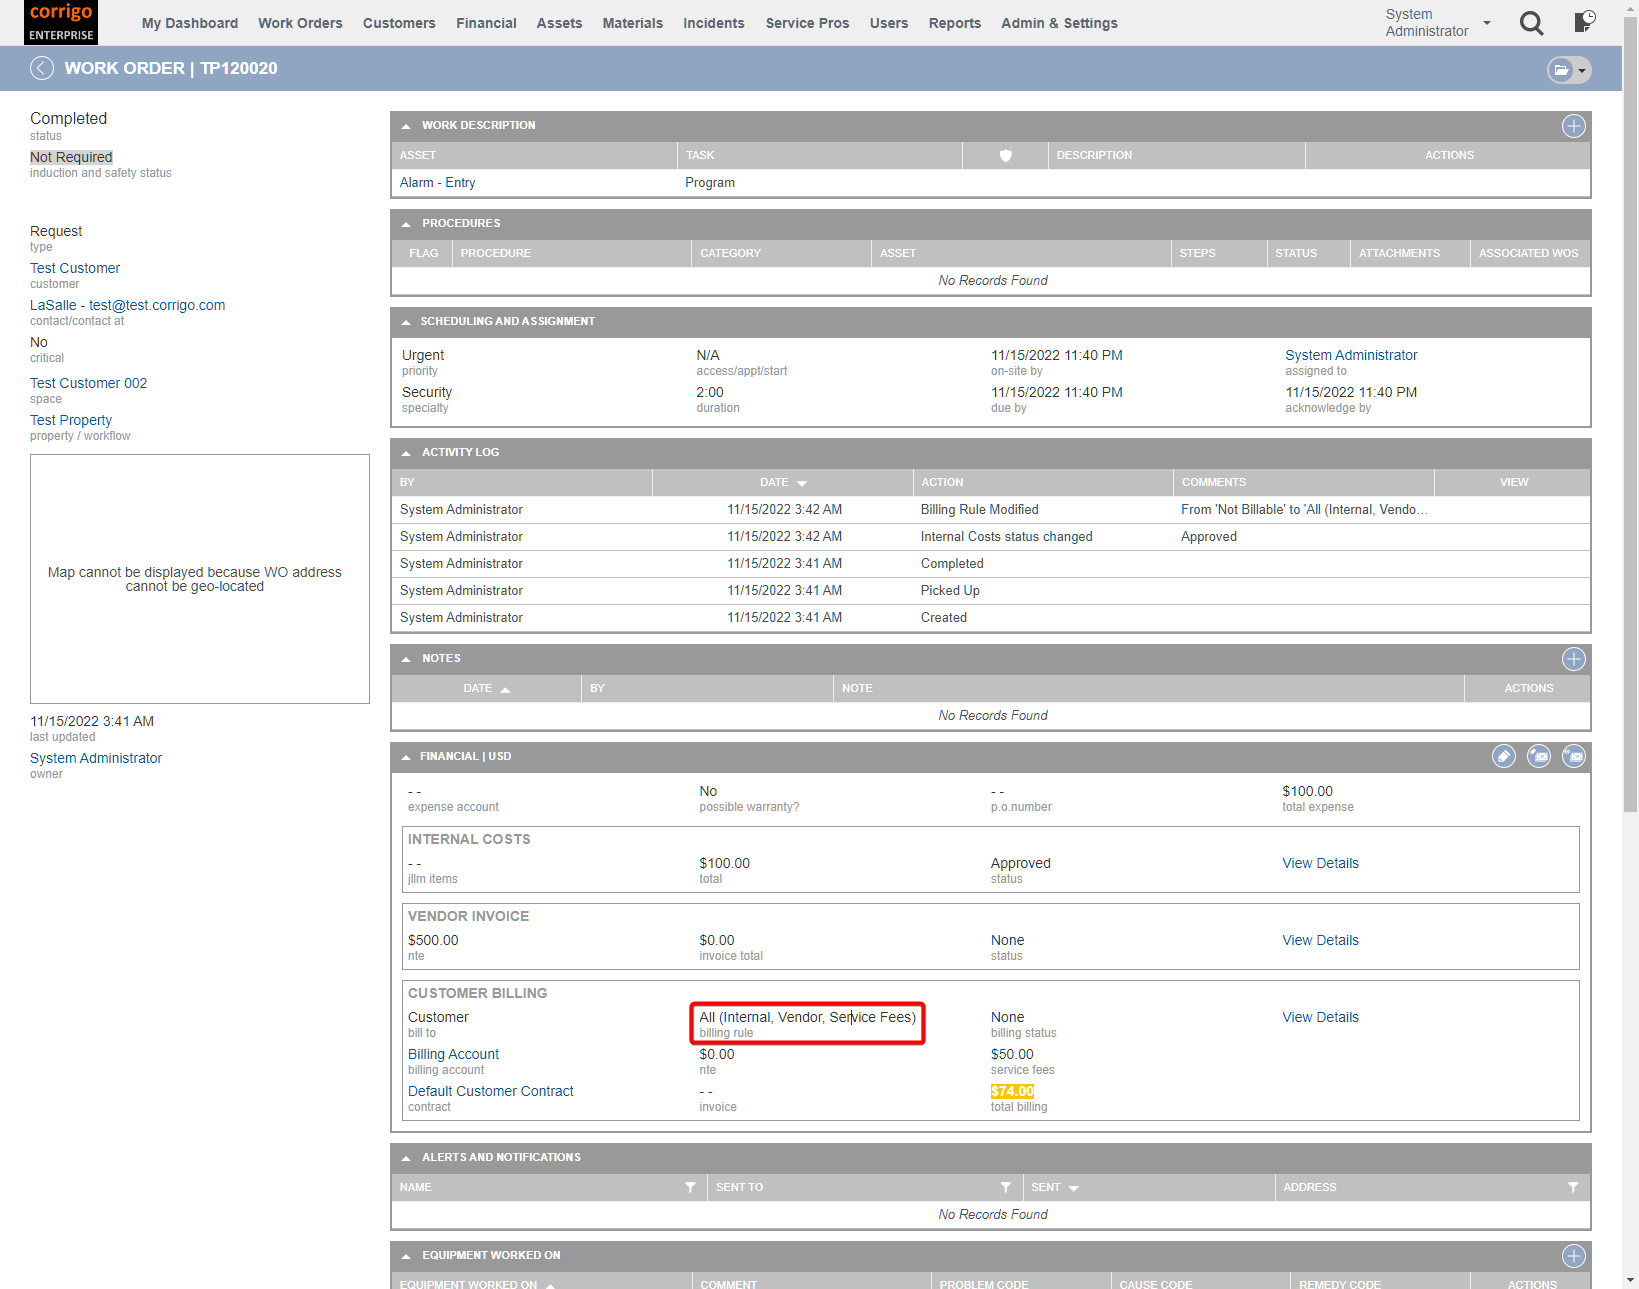The height and width of the screenshot is (1289, 1639).
Task: Collapse the Activity Log section
Action: pos(406,452)
